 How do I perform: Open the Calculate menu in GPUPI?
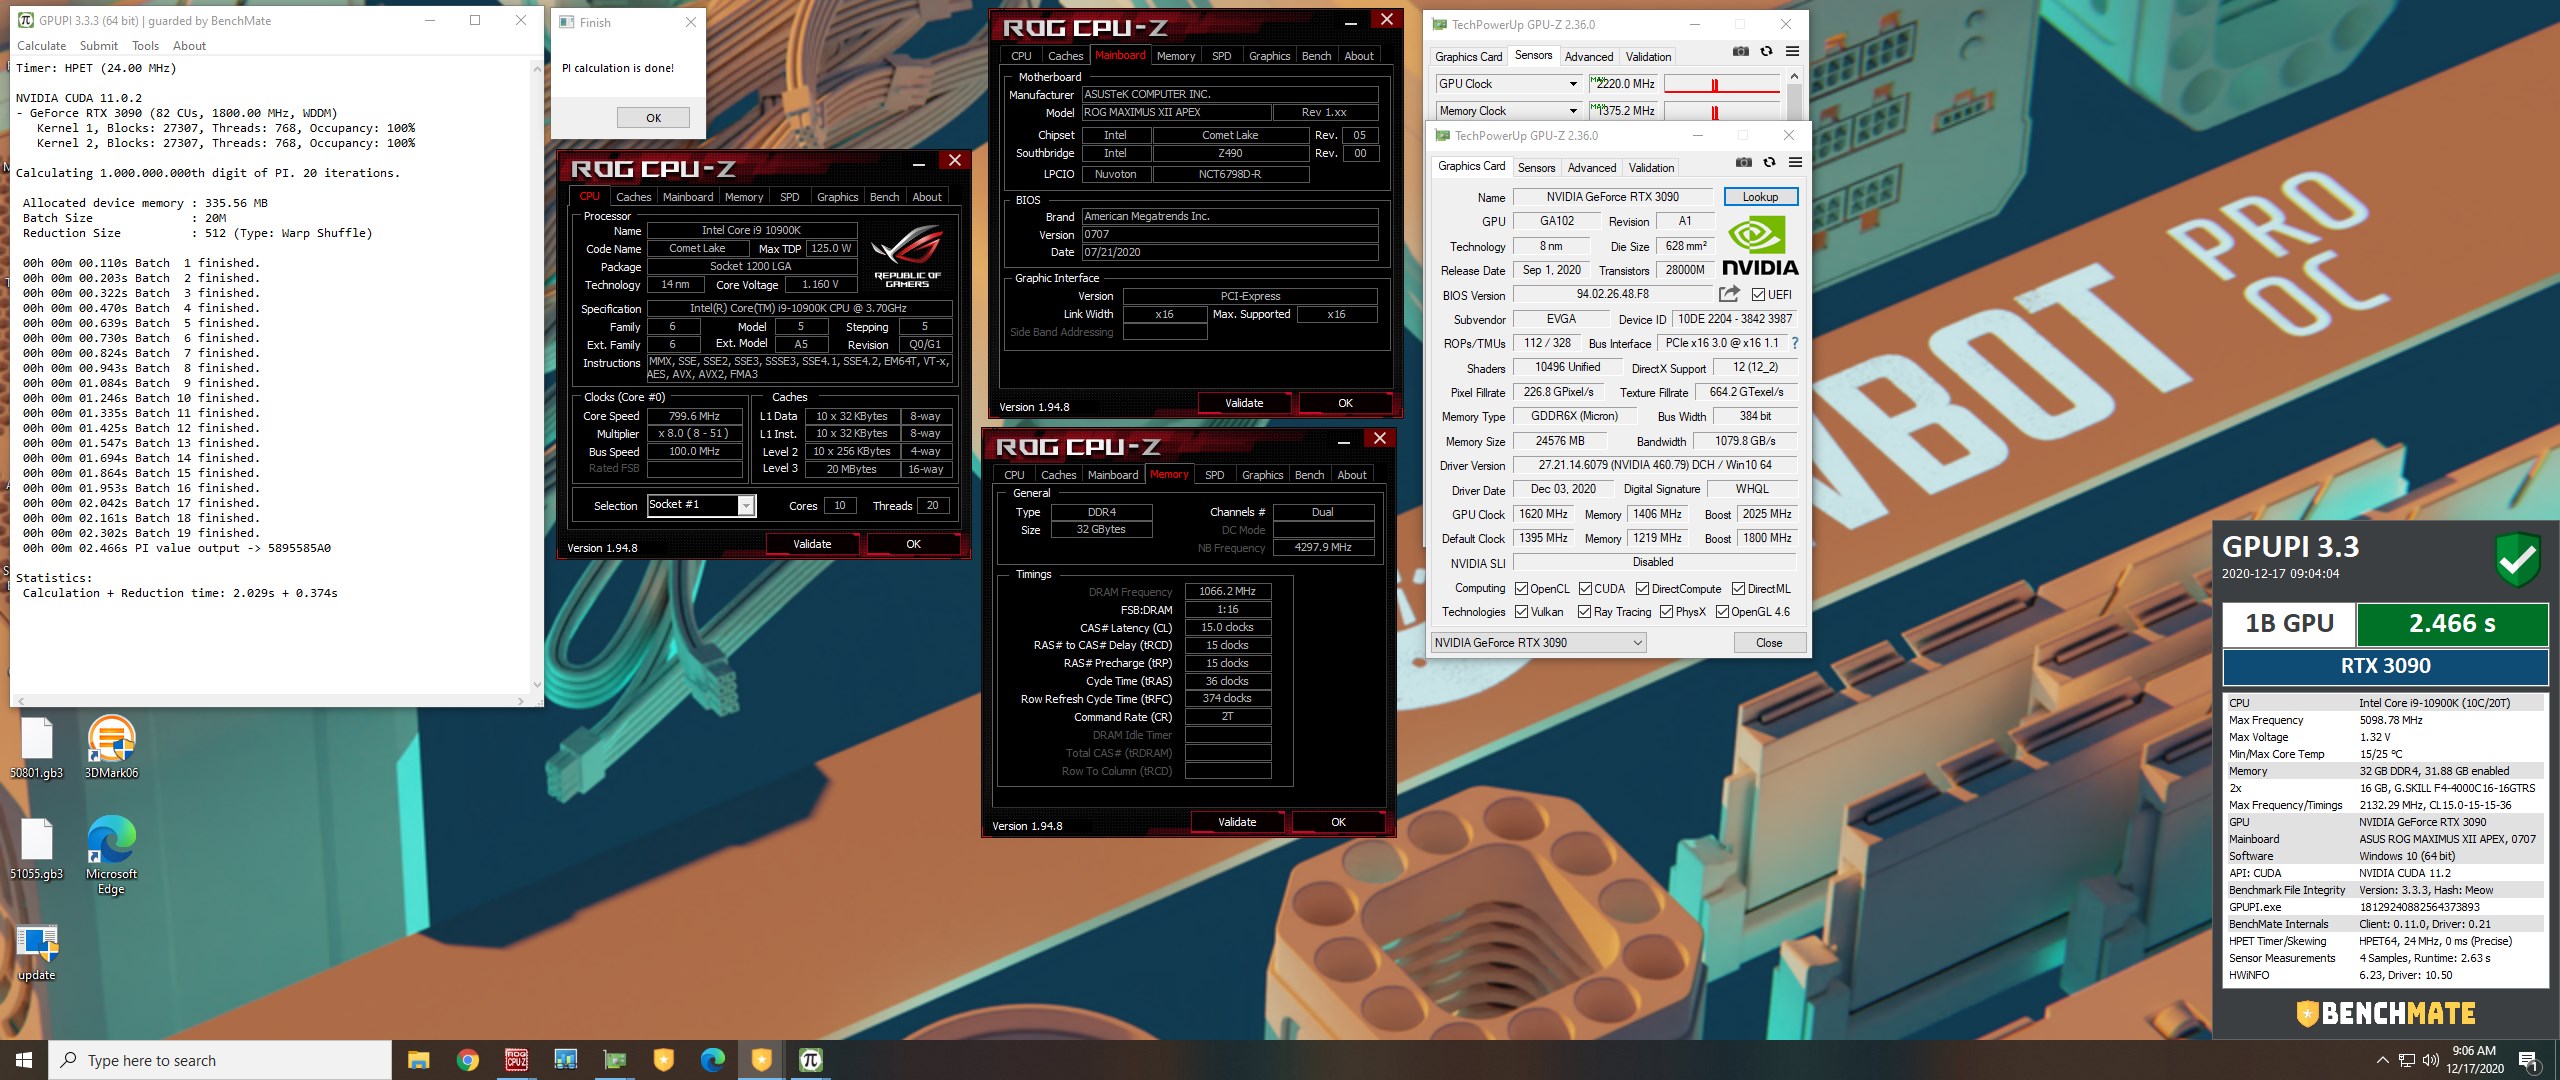coord(41,46)
